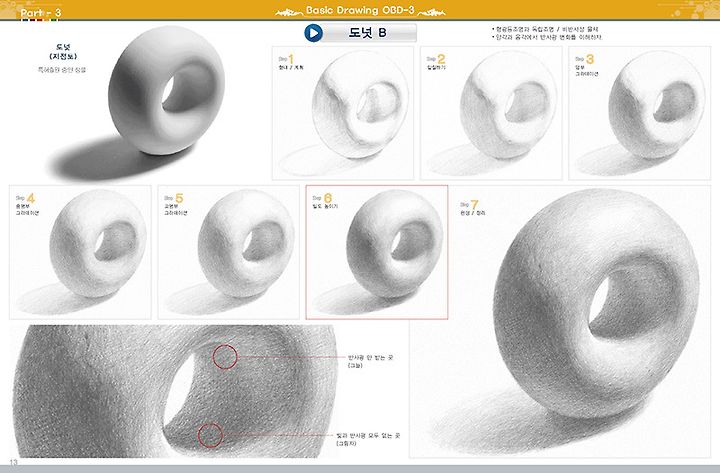Click the 도넛 B title bar

[x=367, y=33]
